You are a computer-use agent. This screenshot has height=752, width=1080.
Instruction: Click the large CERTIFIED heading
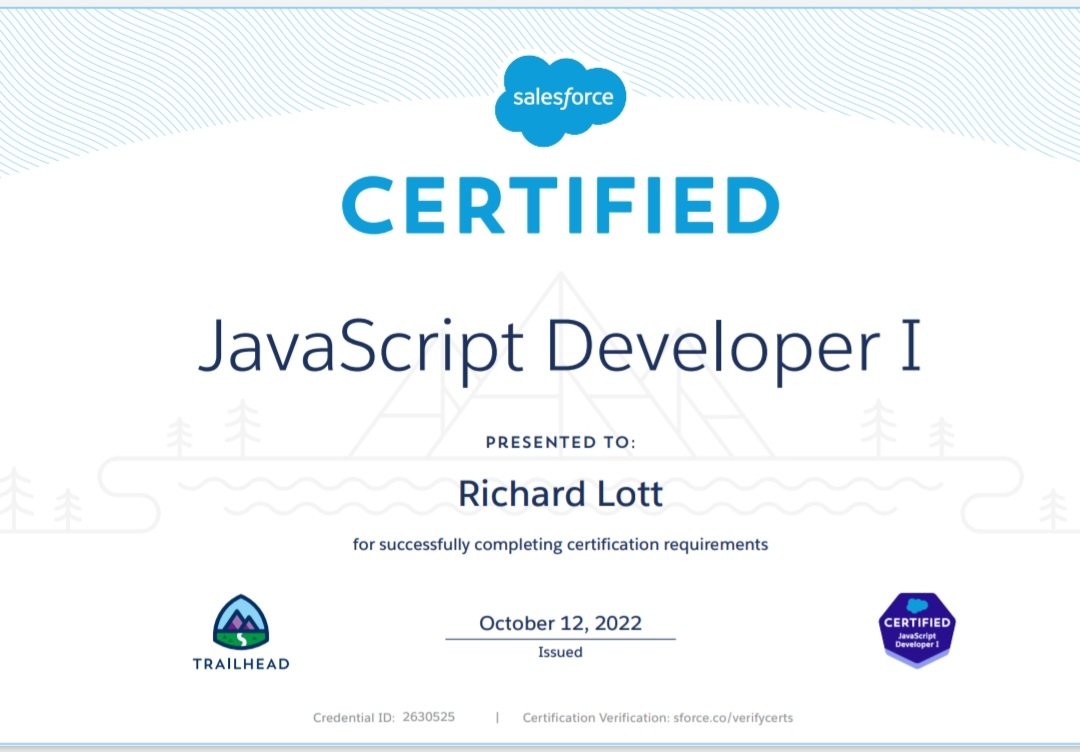tap(560, 205)
